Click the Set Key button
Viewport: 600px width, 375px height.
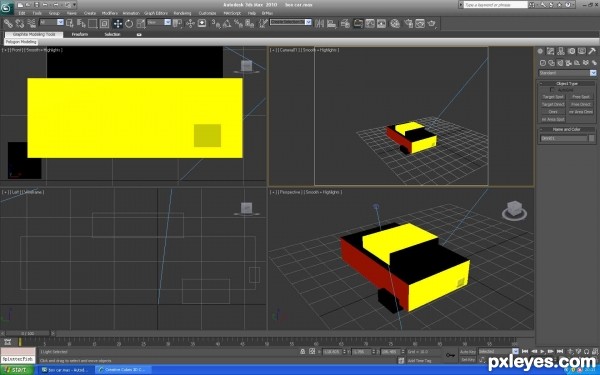(x=468, y=360)
